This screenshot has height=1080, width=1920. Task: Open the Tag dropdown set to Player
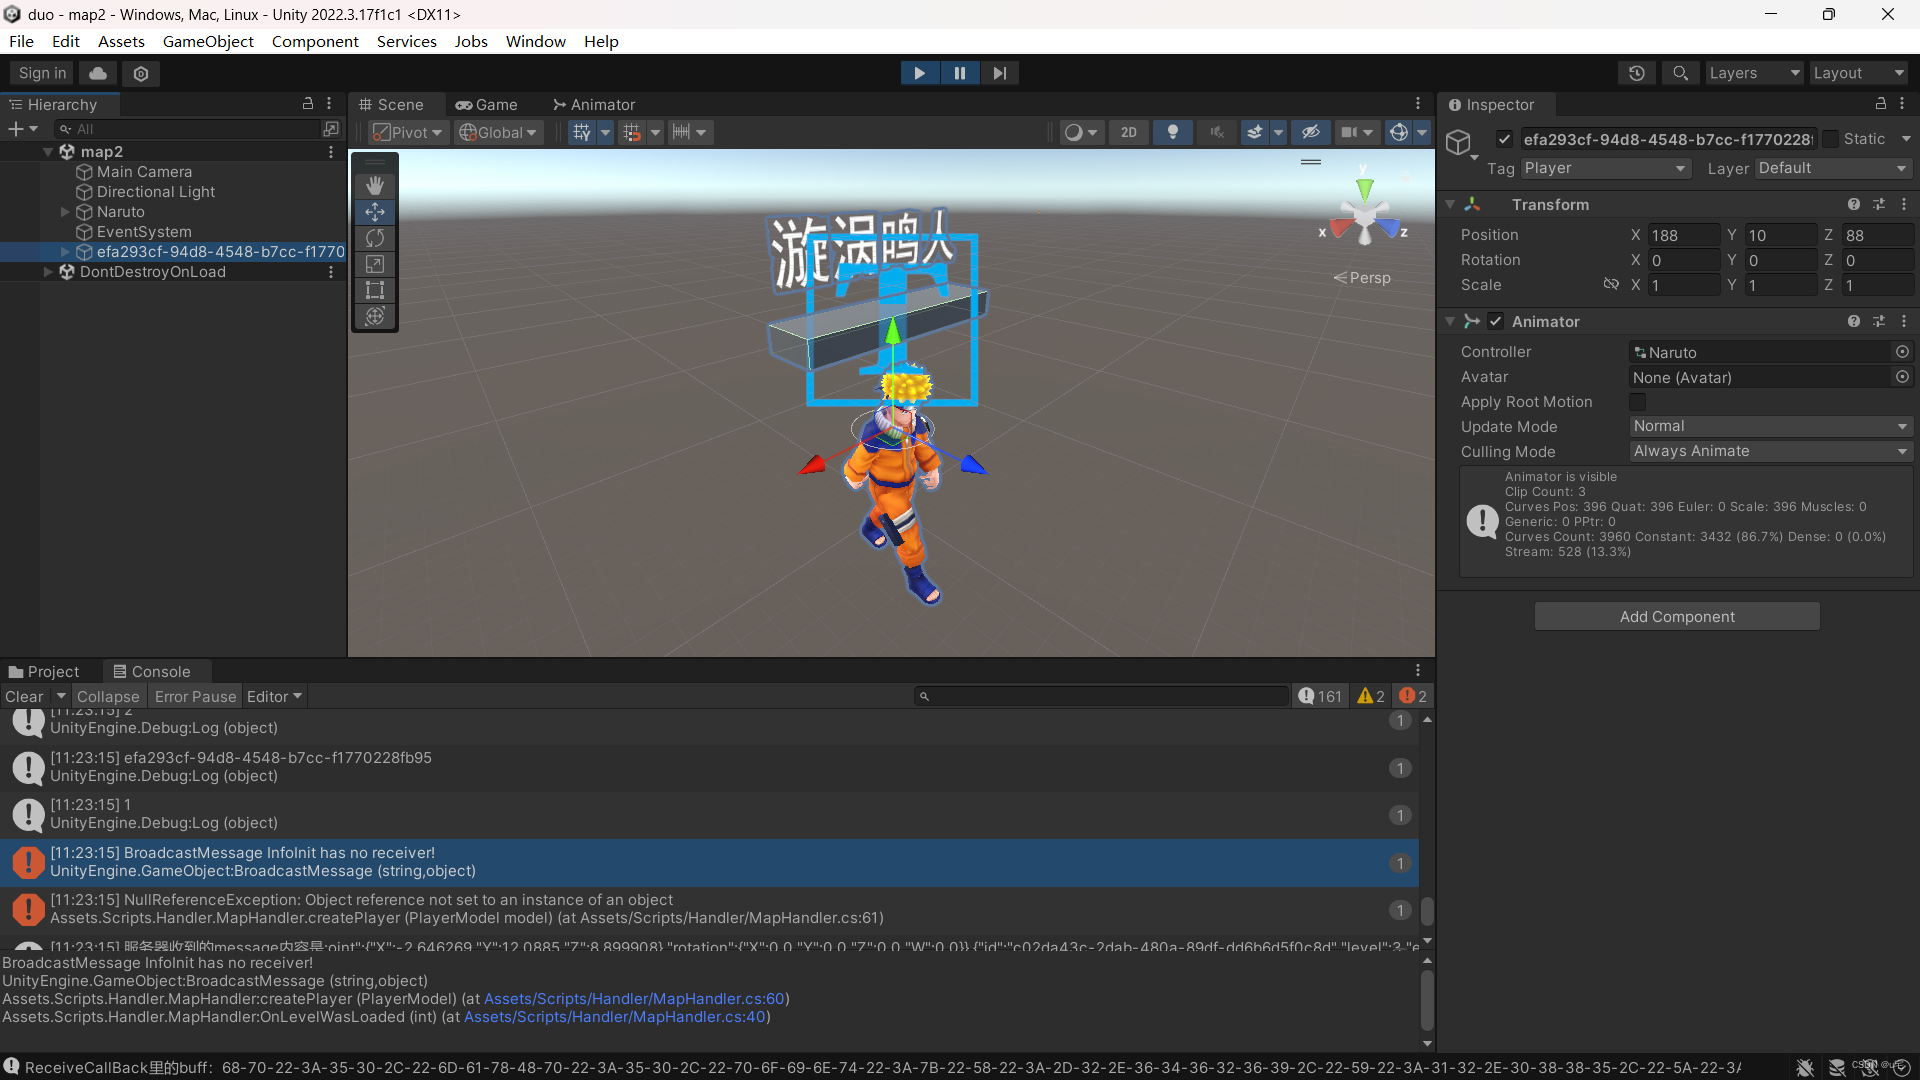pyautogui.click(x=1606, y=168)
